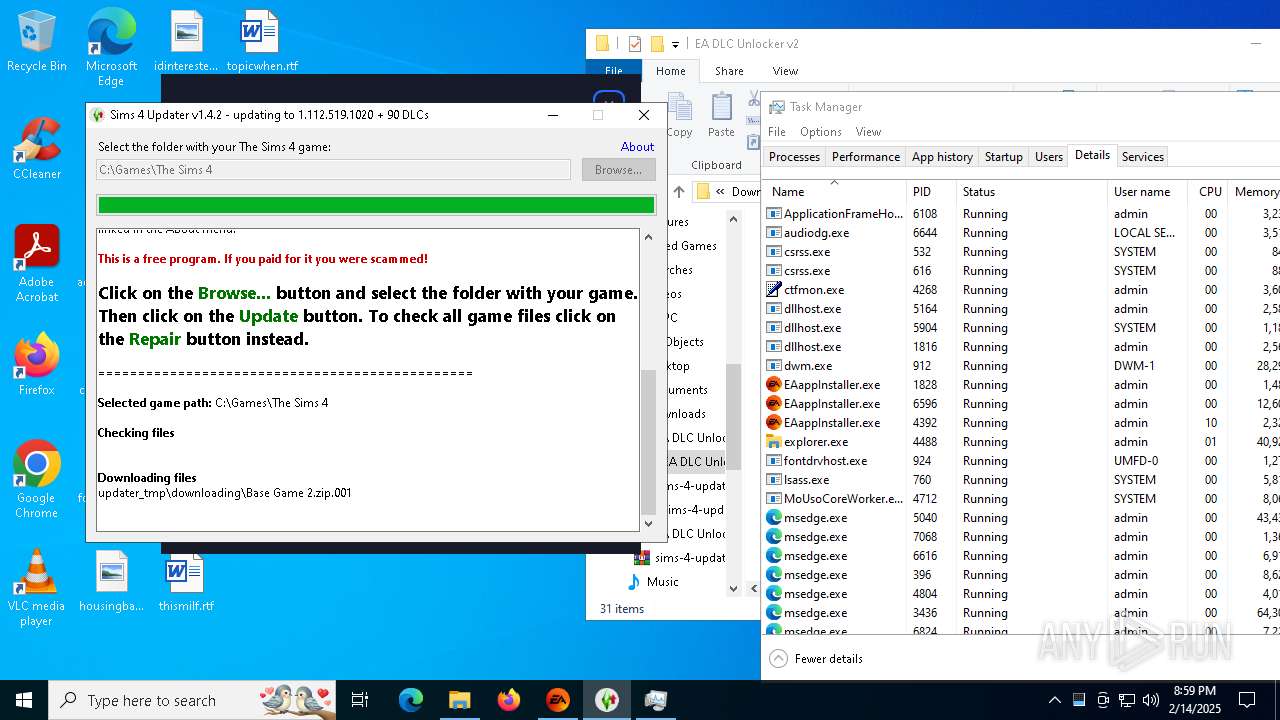The image size is (1280, 720).
Task: Click Copy icon in Explorer ribbon
Action: [x=679, y=115]
